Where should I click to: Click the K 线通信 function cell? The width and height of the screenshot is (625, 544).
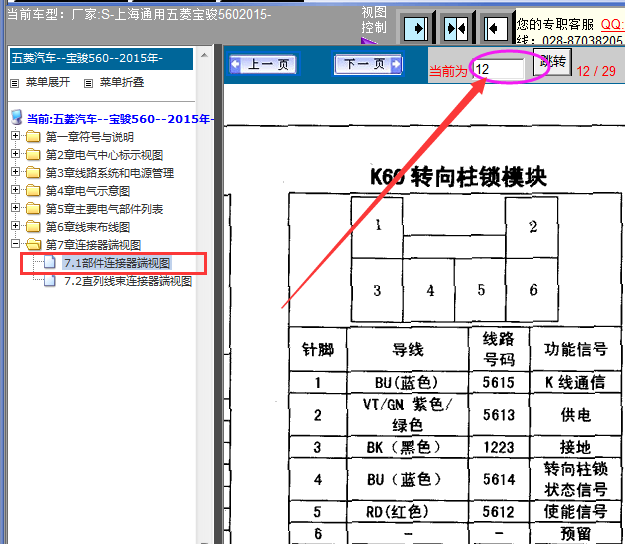(x=576, y=382)
